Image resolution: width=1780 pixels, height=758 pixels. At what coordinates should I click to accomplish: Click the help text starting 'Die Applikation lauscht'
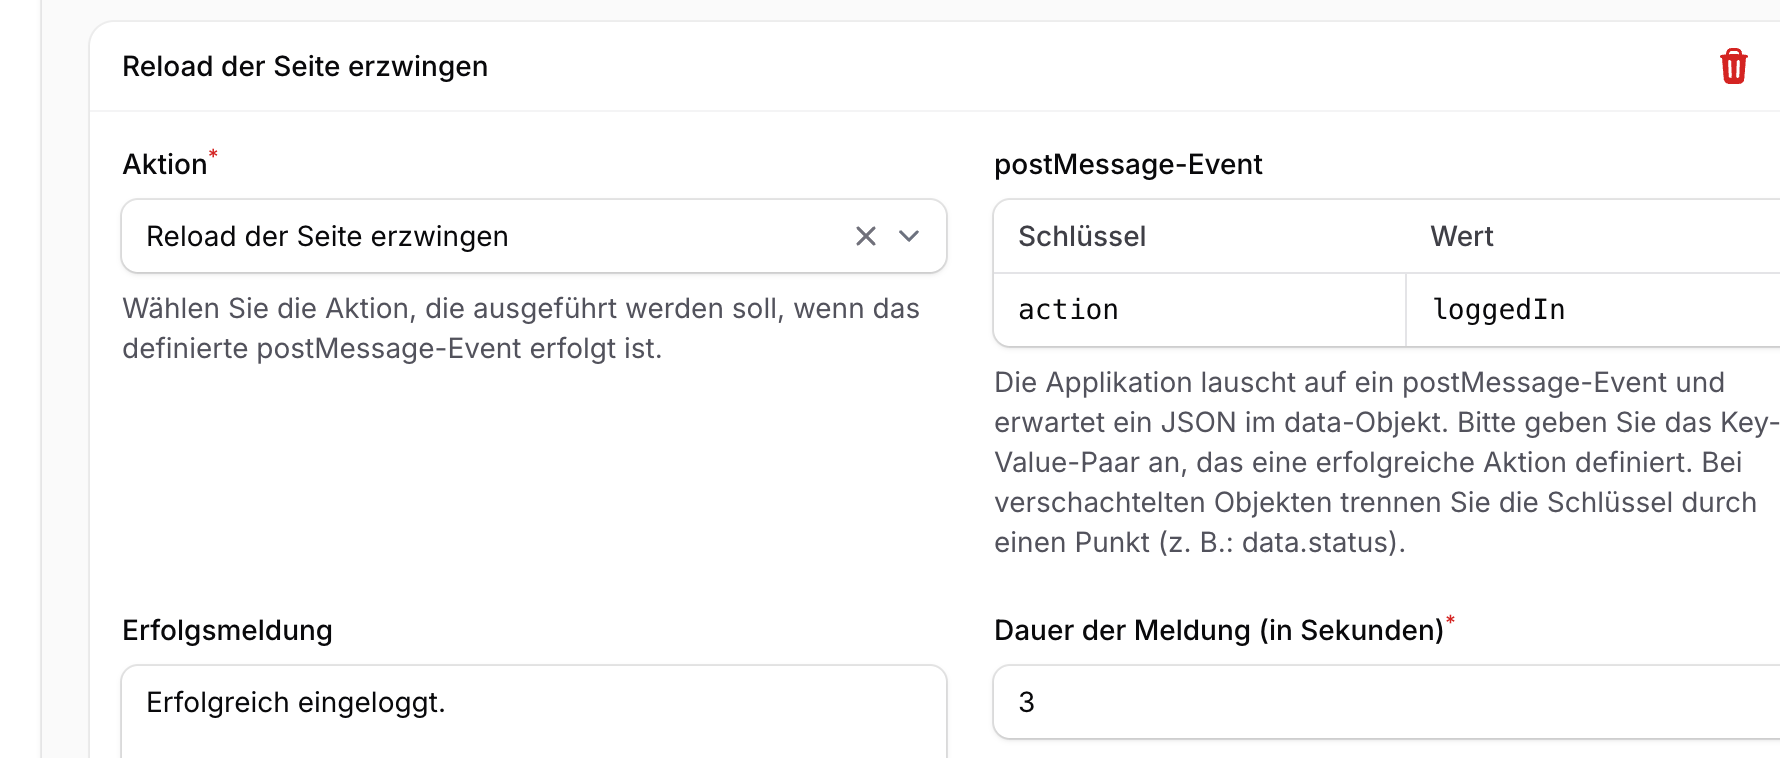[x=1386, y=462]
